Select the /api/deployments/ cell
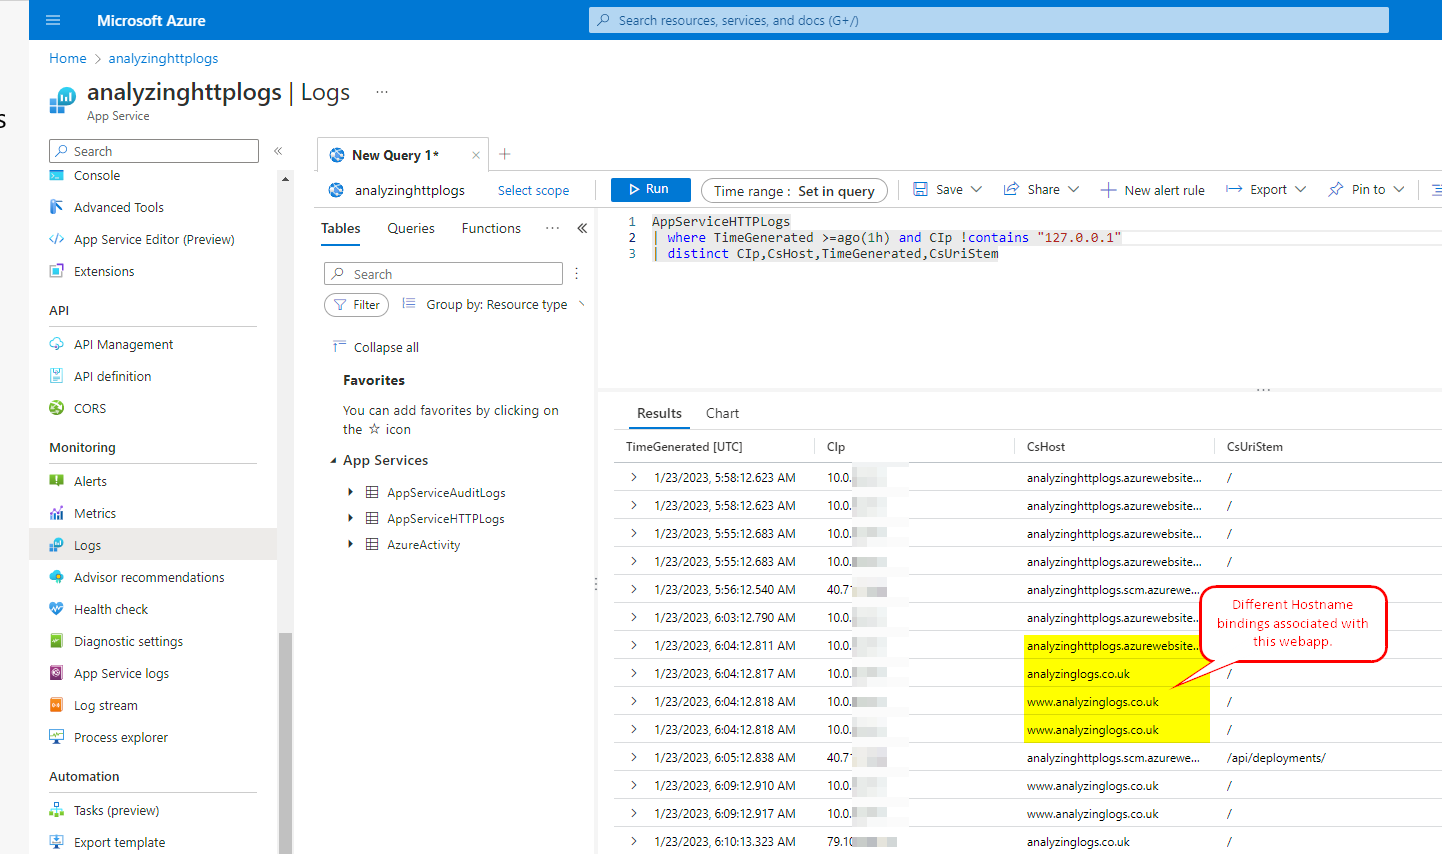Viewport: 1442px width, 854px height. tap(1276, 758)
